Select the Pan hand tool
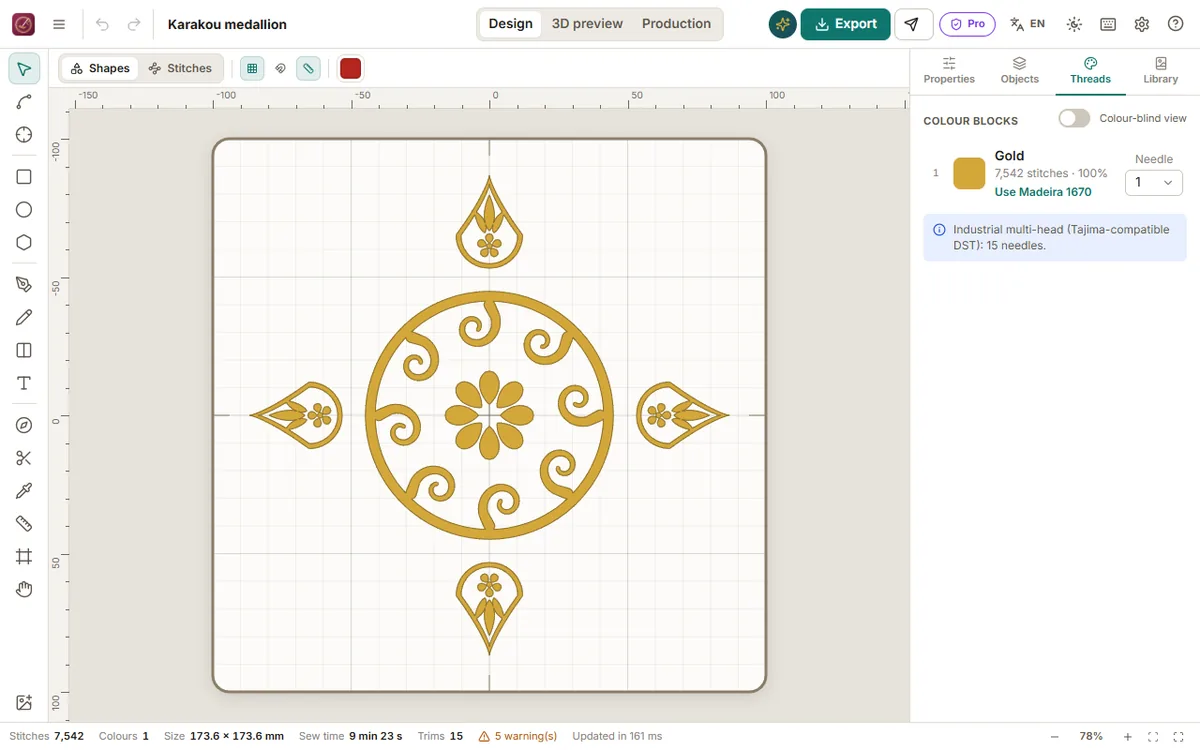Viewport: 1200px width, 750px height. [x=24, y=589]
